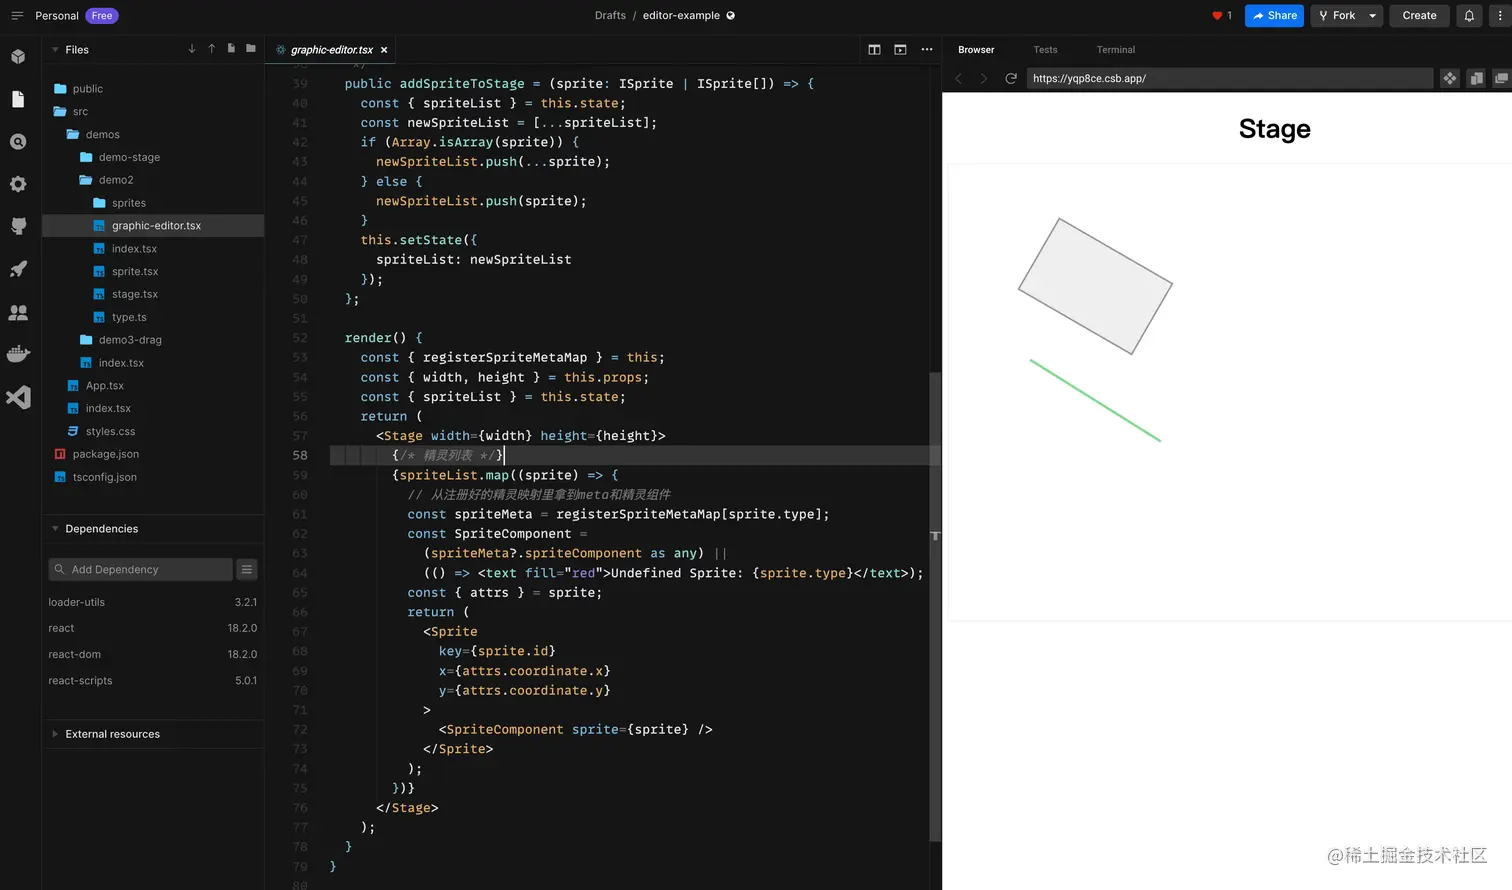Click the Fork button

1336,15
